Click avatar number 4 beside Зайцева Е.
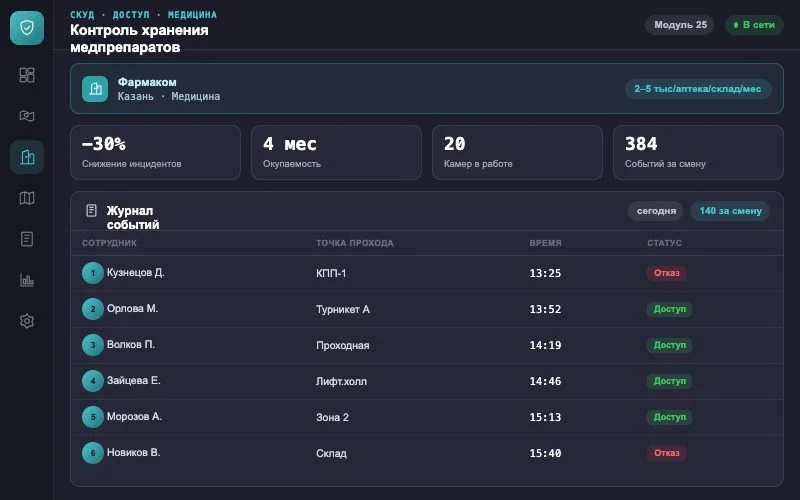This screenshot has width=800, height=500. pyautogui.click(x=93, y=381)
